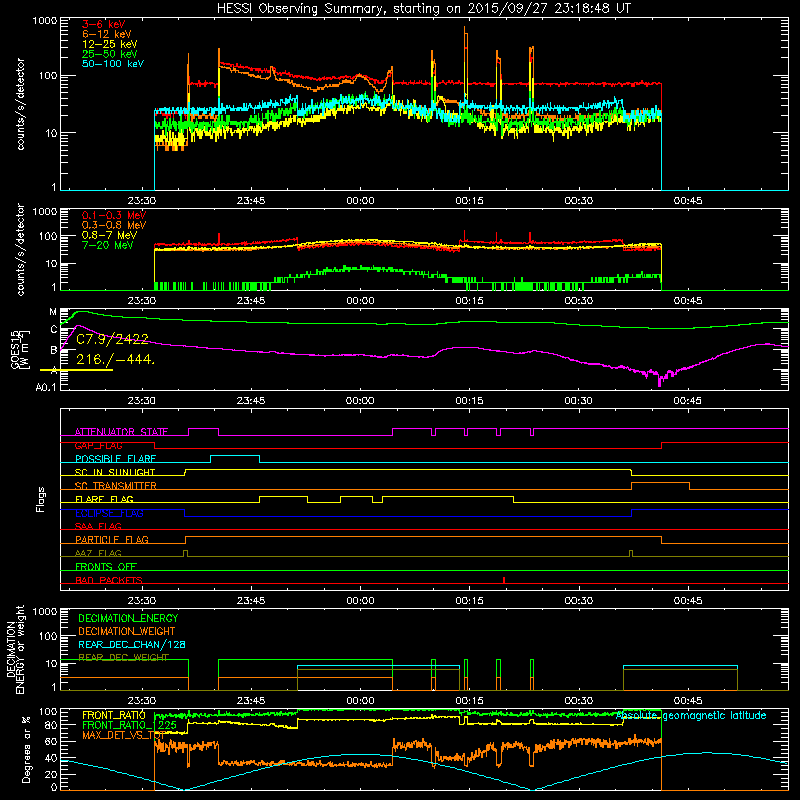
Task: Click the 'REAR_DEC_CHAN/128' legend label
Action: coord(132,644)
